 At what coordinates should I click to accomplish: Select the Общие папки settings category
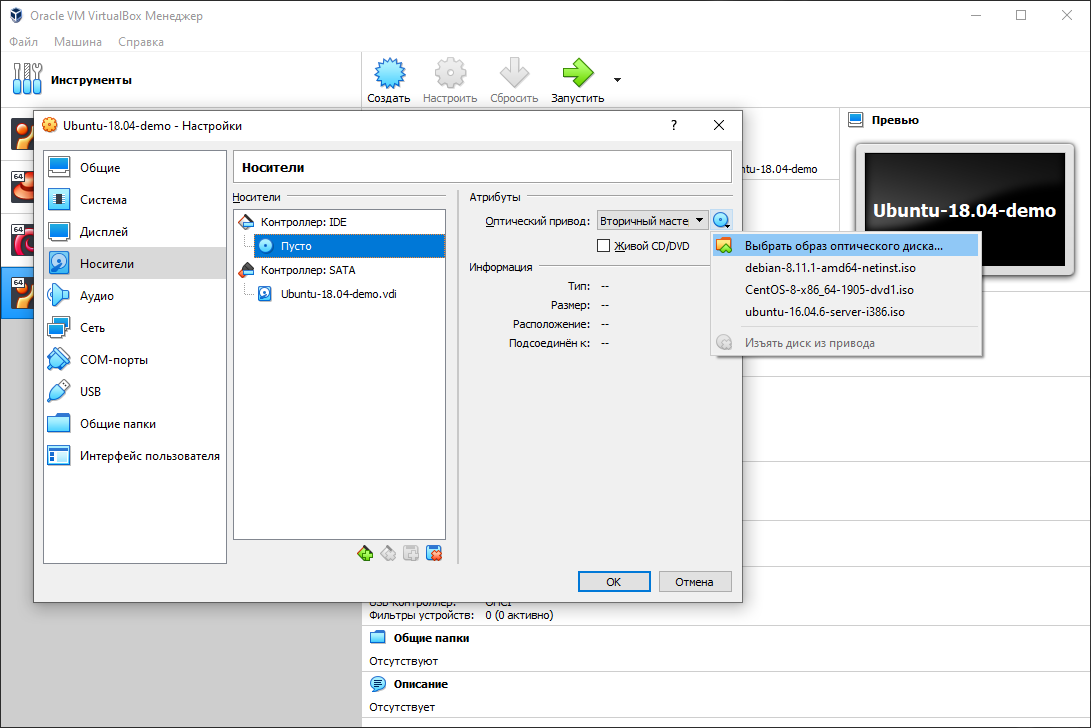click(x=135, y=424)
